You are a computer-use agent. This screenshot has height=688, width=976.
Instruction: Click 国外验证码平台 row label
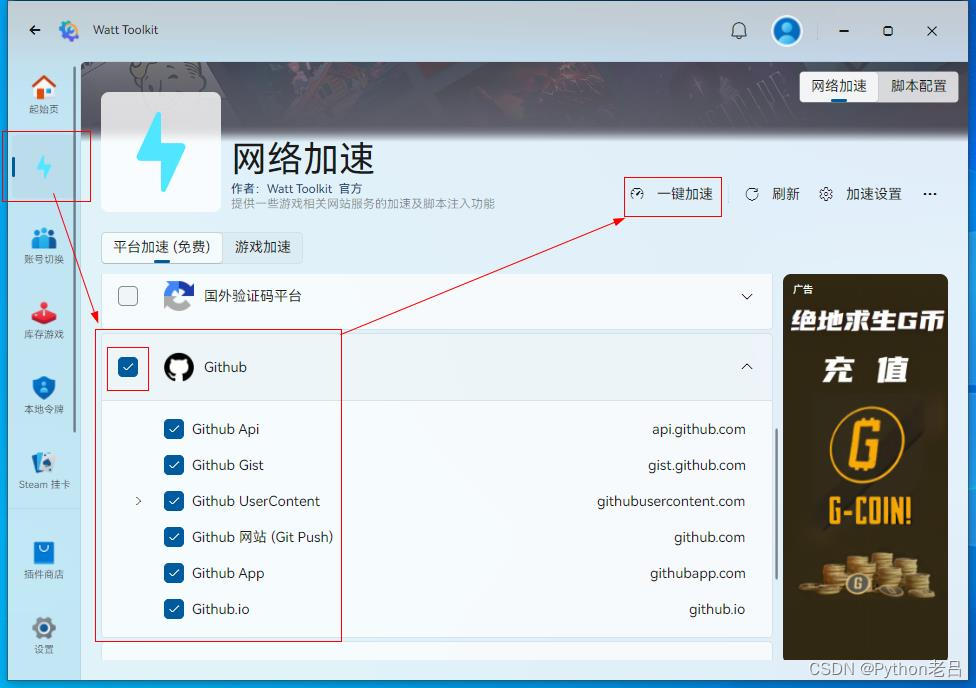click(x=253, y=296)
